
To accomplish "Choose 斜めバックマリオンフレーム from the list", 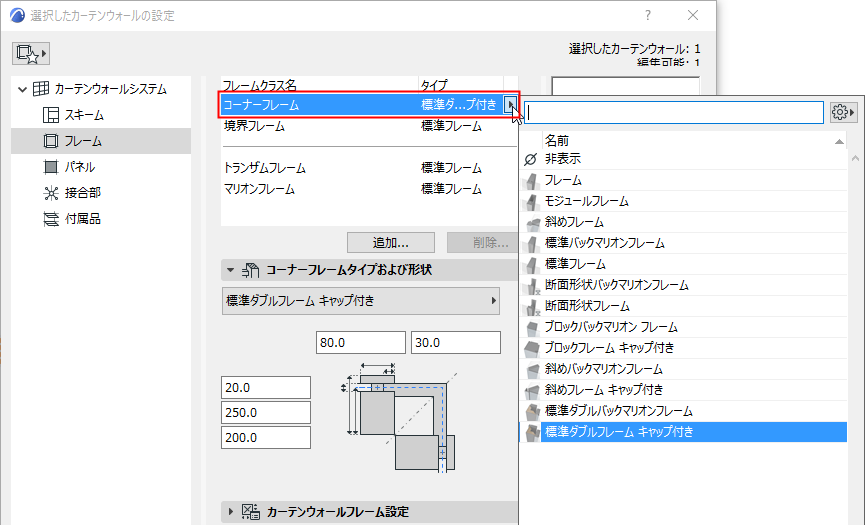I will (683, 369).
